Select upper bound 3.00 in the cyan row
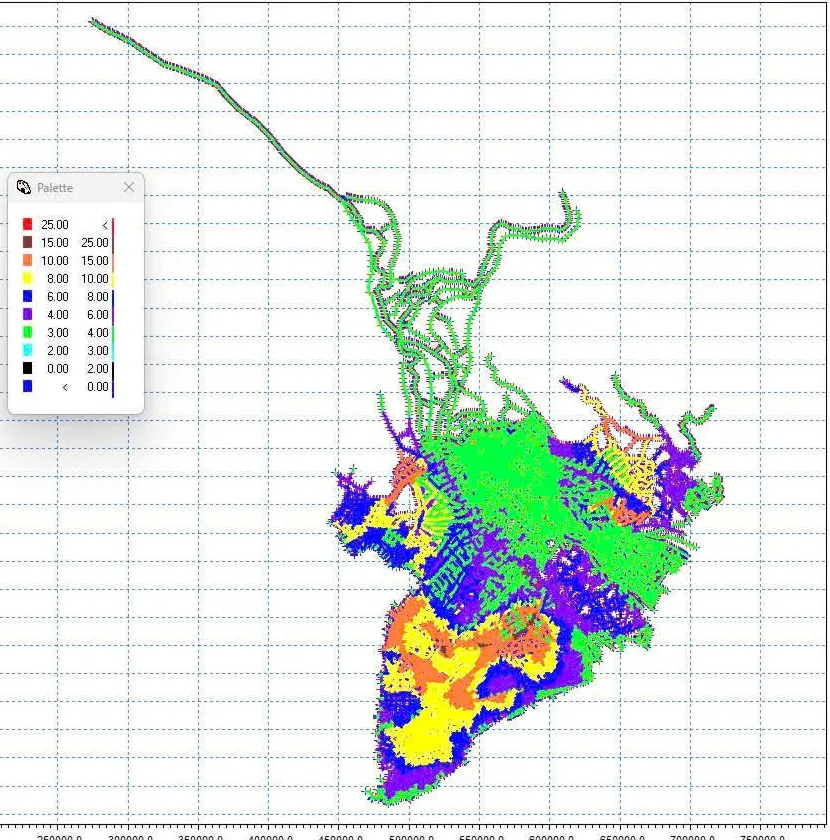 (x=98, y=350)
